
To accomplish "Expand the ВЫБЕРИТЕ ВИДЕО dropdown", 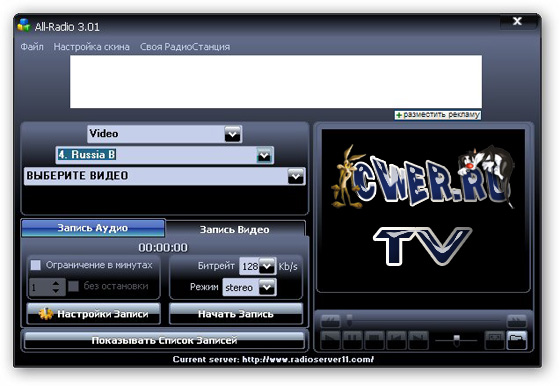I will (x=296, y=176).
